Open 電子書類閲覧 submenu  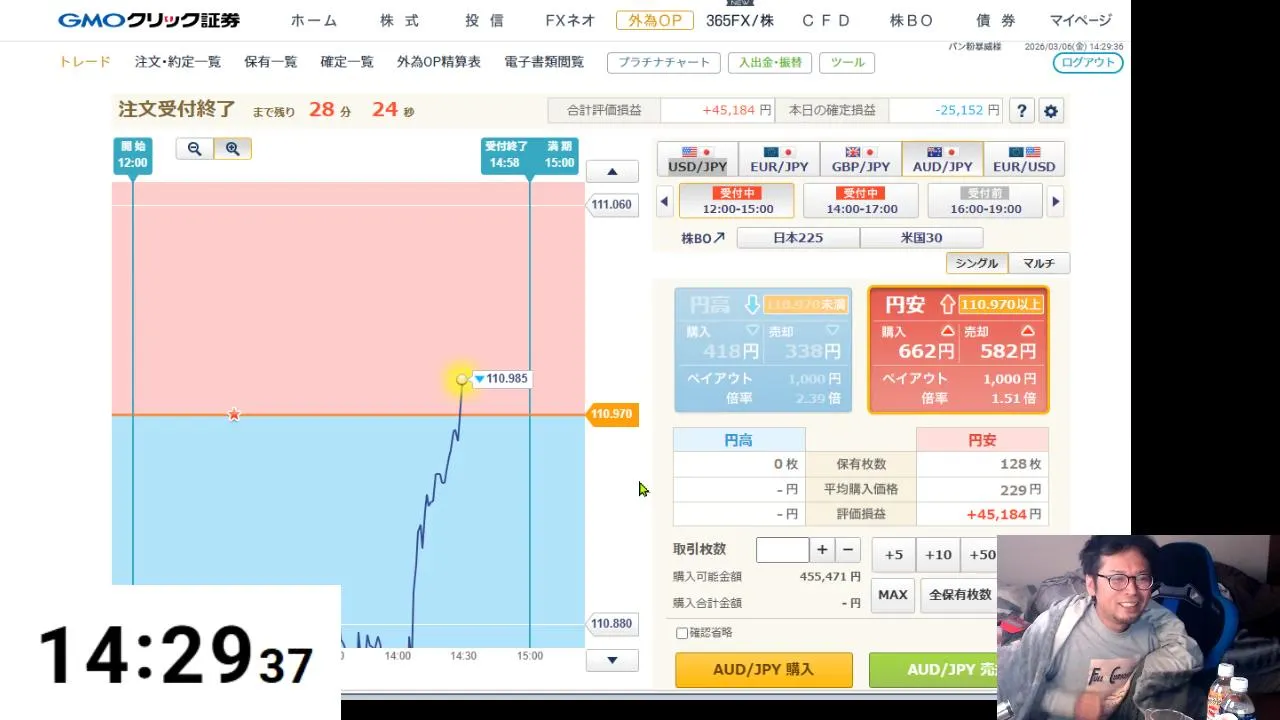pos(544,62)
